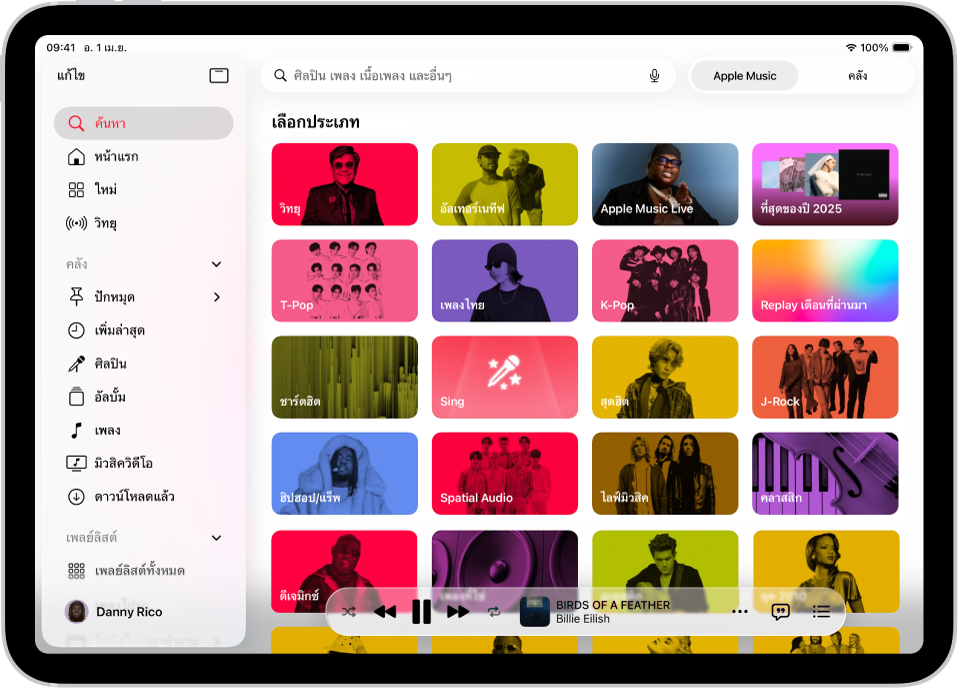Open วิทยุ radio in the sidebar

[x=144, y=222]
